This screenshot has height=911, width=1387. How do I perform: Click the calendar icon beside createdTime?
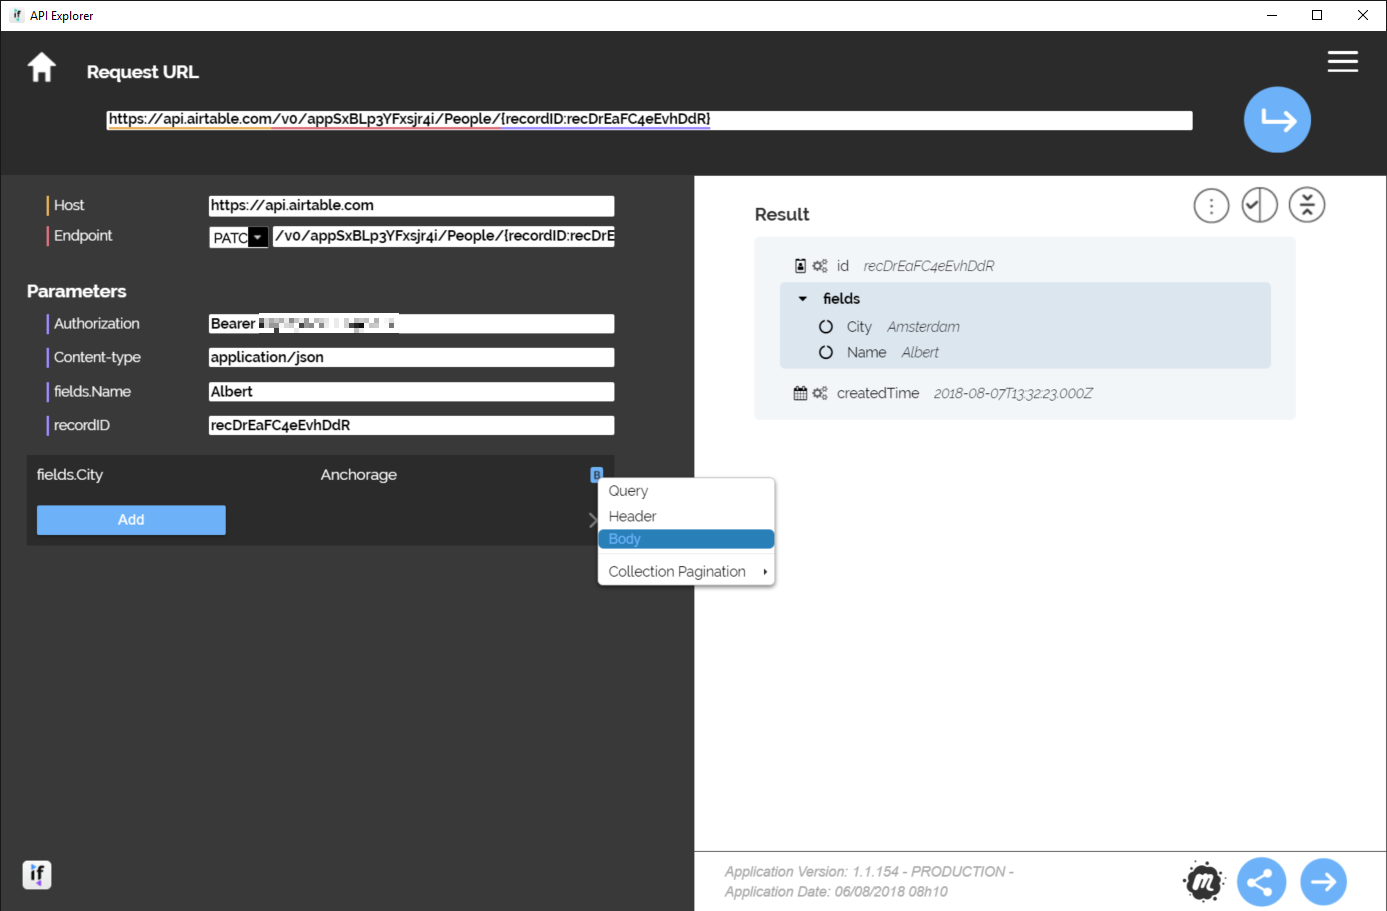pyautogui.click(x=800, y=393)
